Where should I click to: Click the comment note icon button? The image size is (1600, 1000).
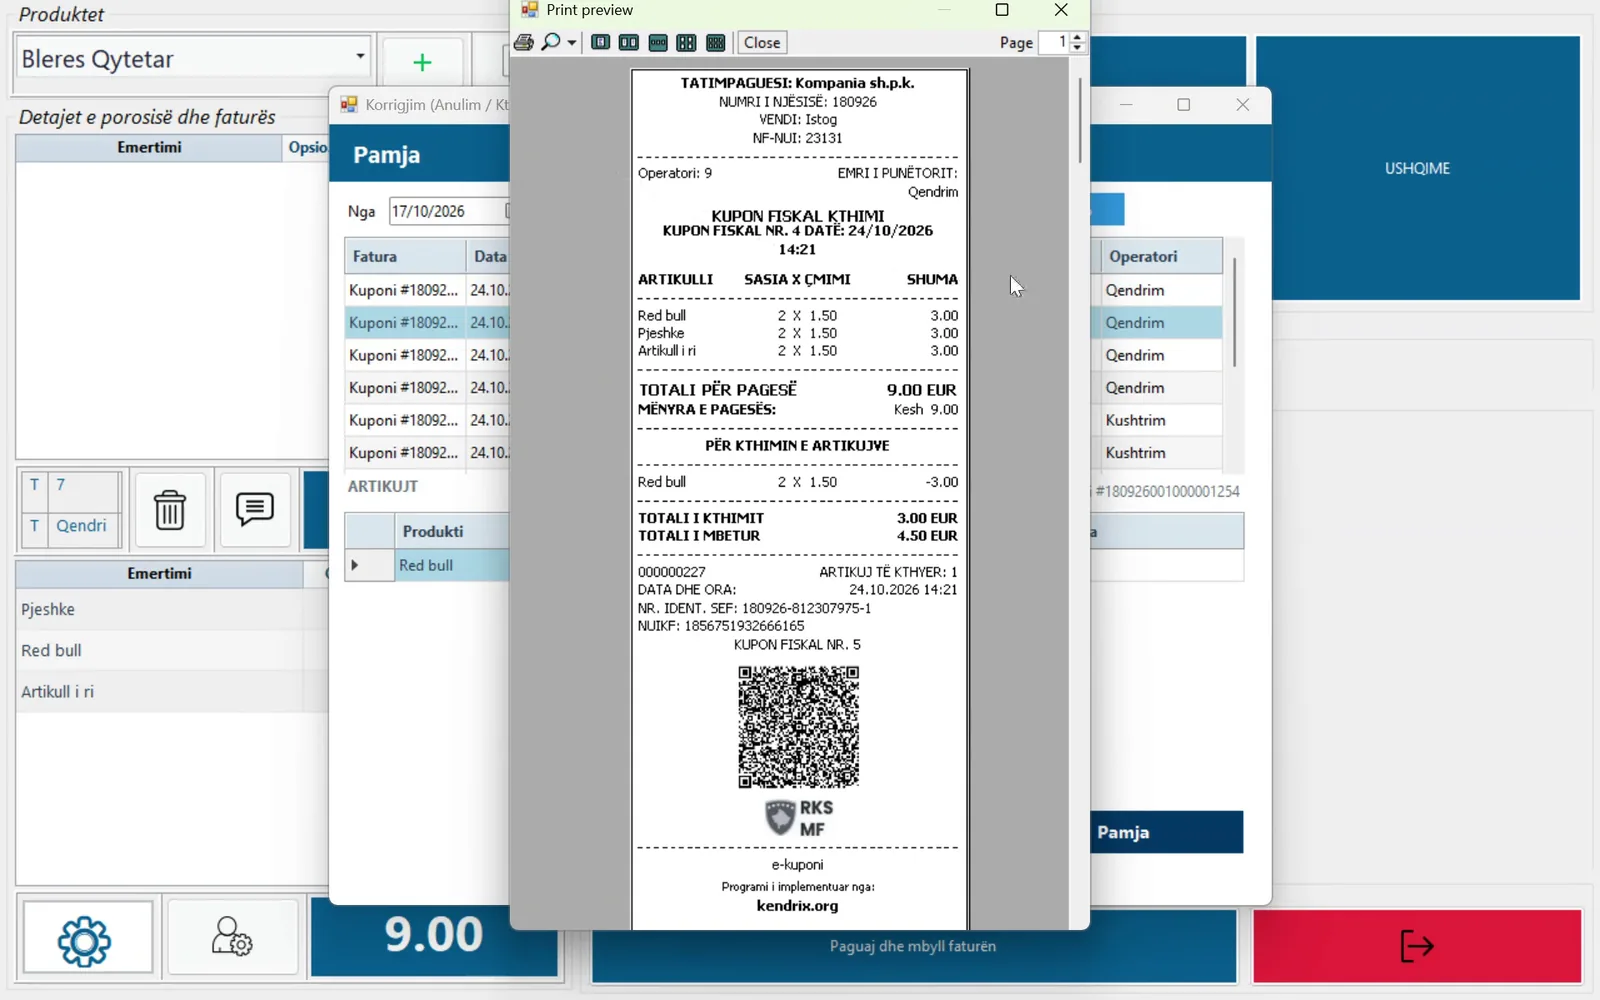[x=255, y=510]
